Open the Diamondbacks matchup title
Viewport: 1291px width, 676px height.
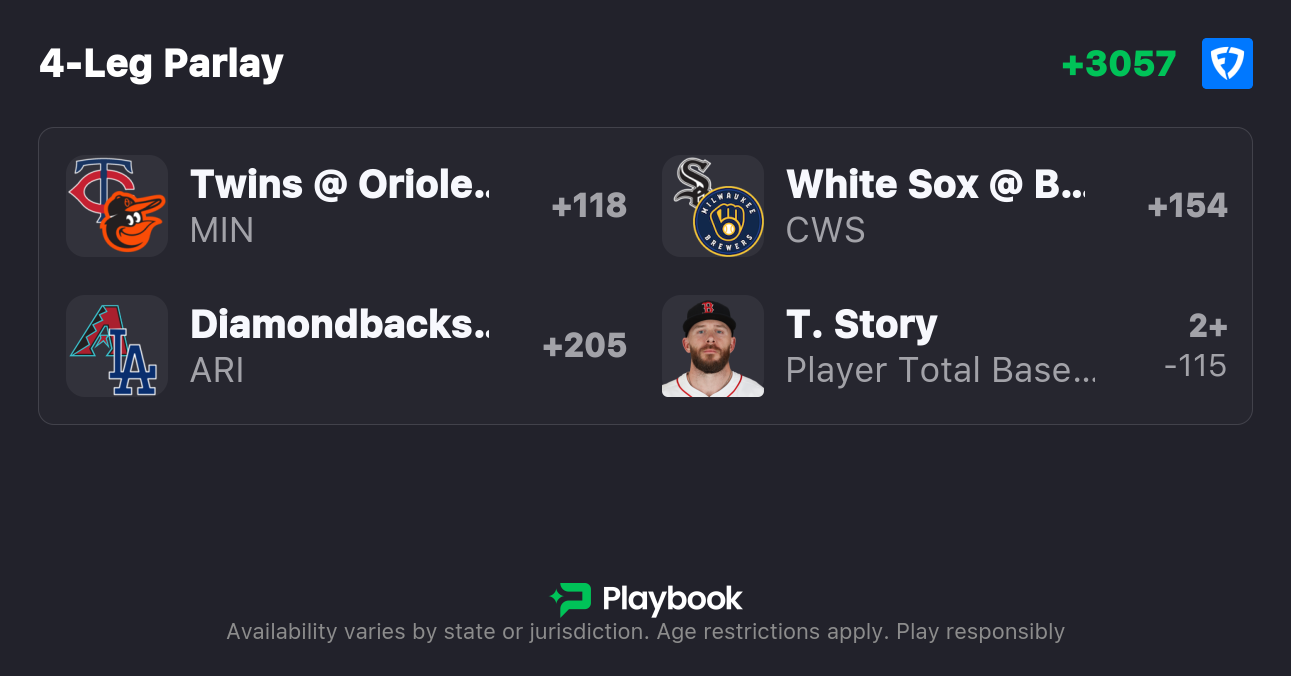tap(340, 324)
